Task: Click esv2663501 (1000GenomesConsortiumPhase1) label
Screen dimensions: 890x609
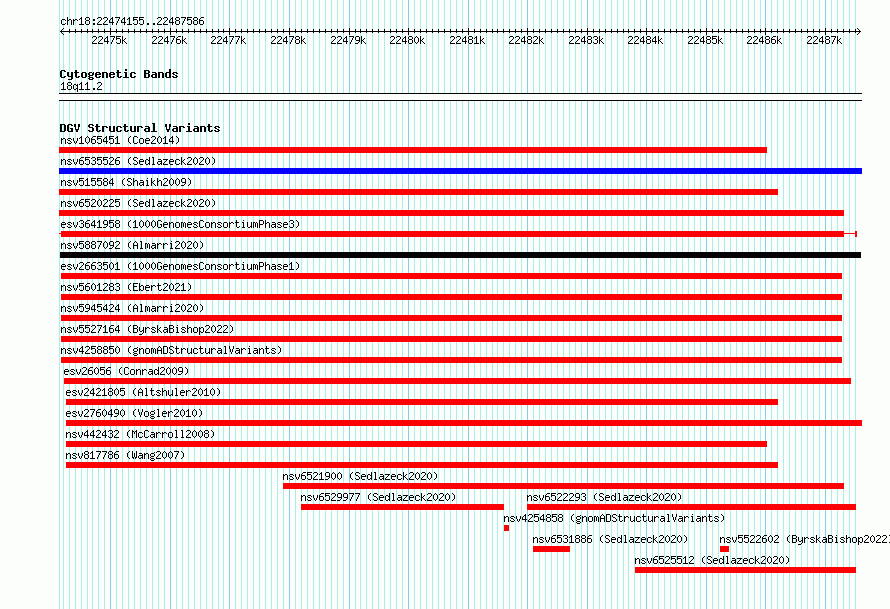Action: (180, 266)
